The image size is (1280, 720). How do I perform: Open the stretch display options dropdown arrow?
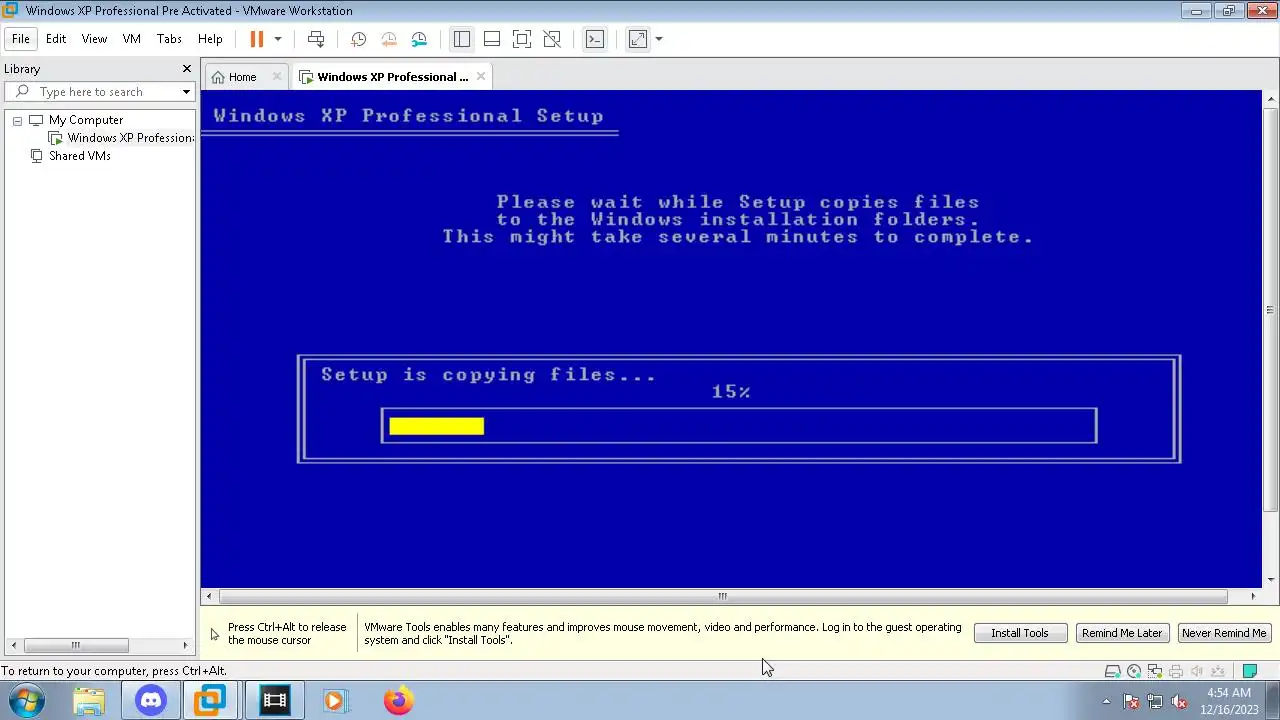[659, 39]
